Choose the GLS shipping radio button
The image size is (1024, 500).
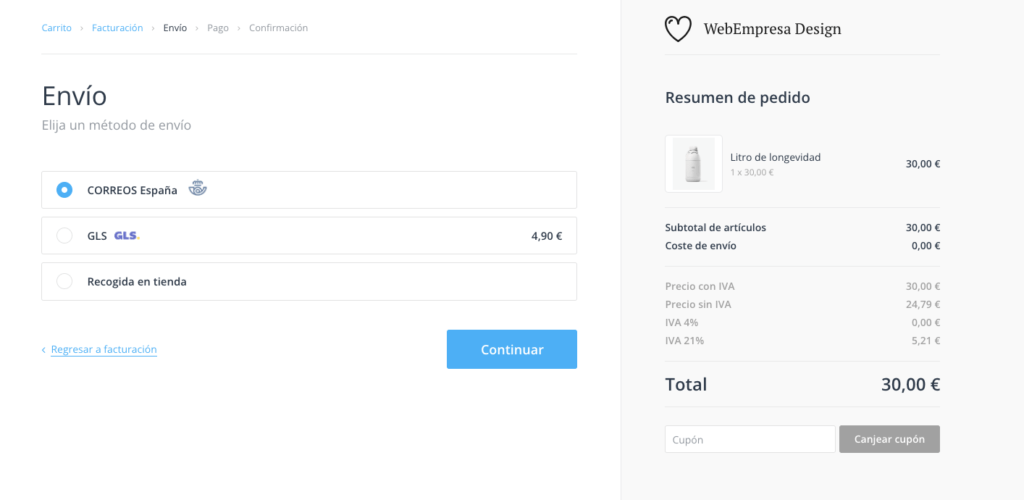coord(64,236)
